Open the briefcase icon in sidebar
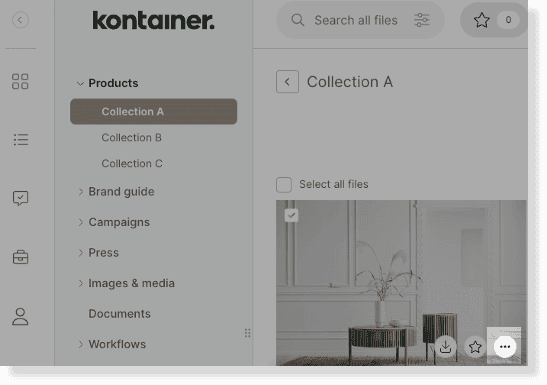The height and width of the screenshot is (385, 547). 20,257
